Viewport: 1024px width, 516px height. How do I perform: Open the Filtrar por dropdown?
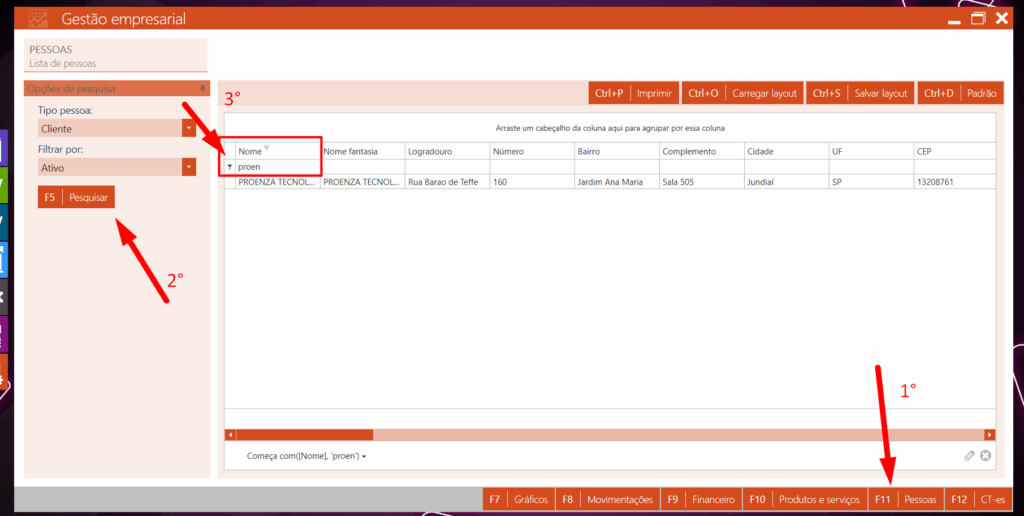pyautogui.click(x=189, y=168)
